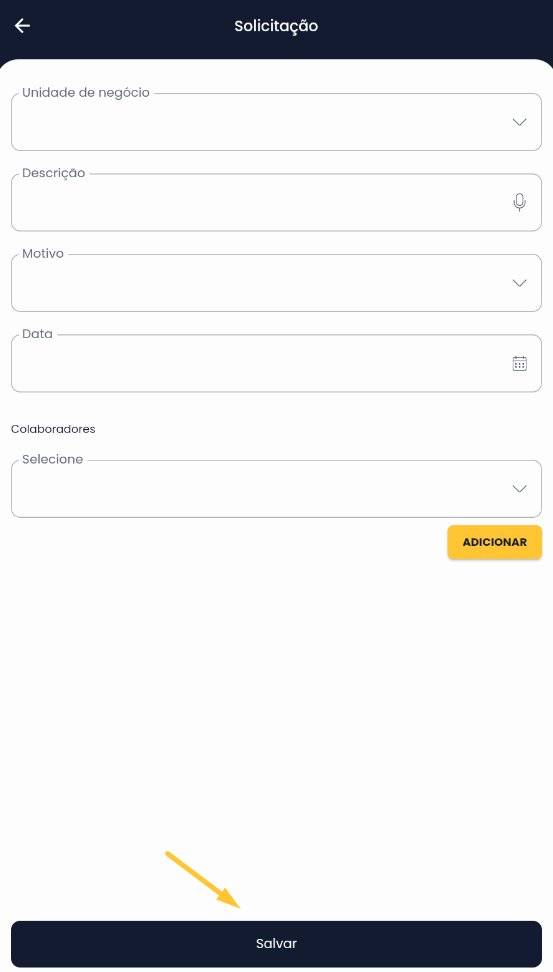This screenshot has width=553, height=972.
Task: Tap the microphone icon in Descrição
Action: [520, 202]
